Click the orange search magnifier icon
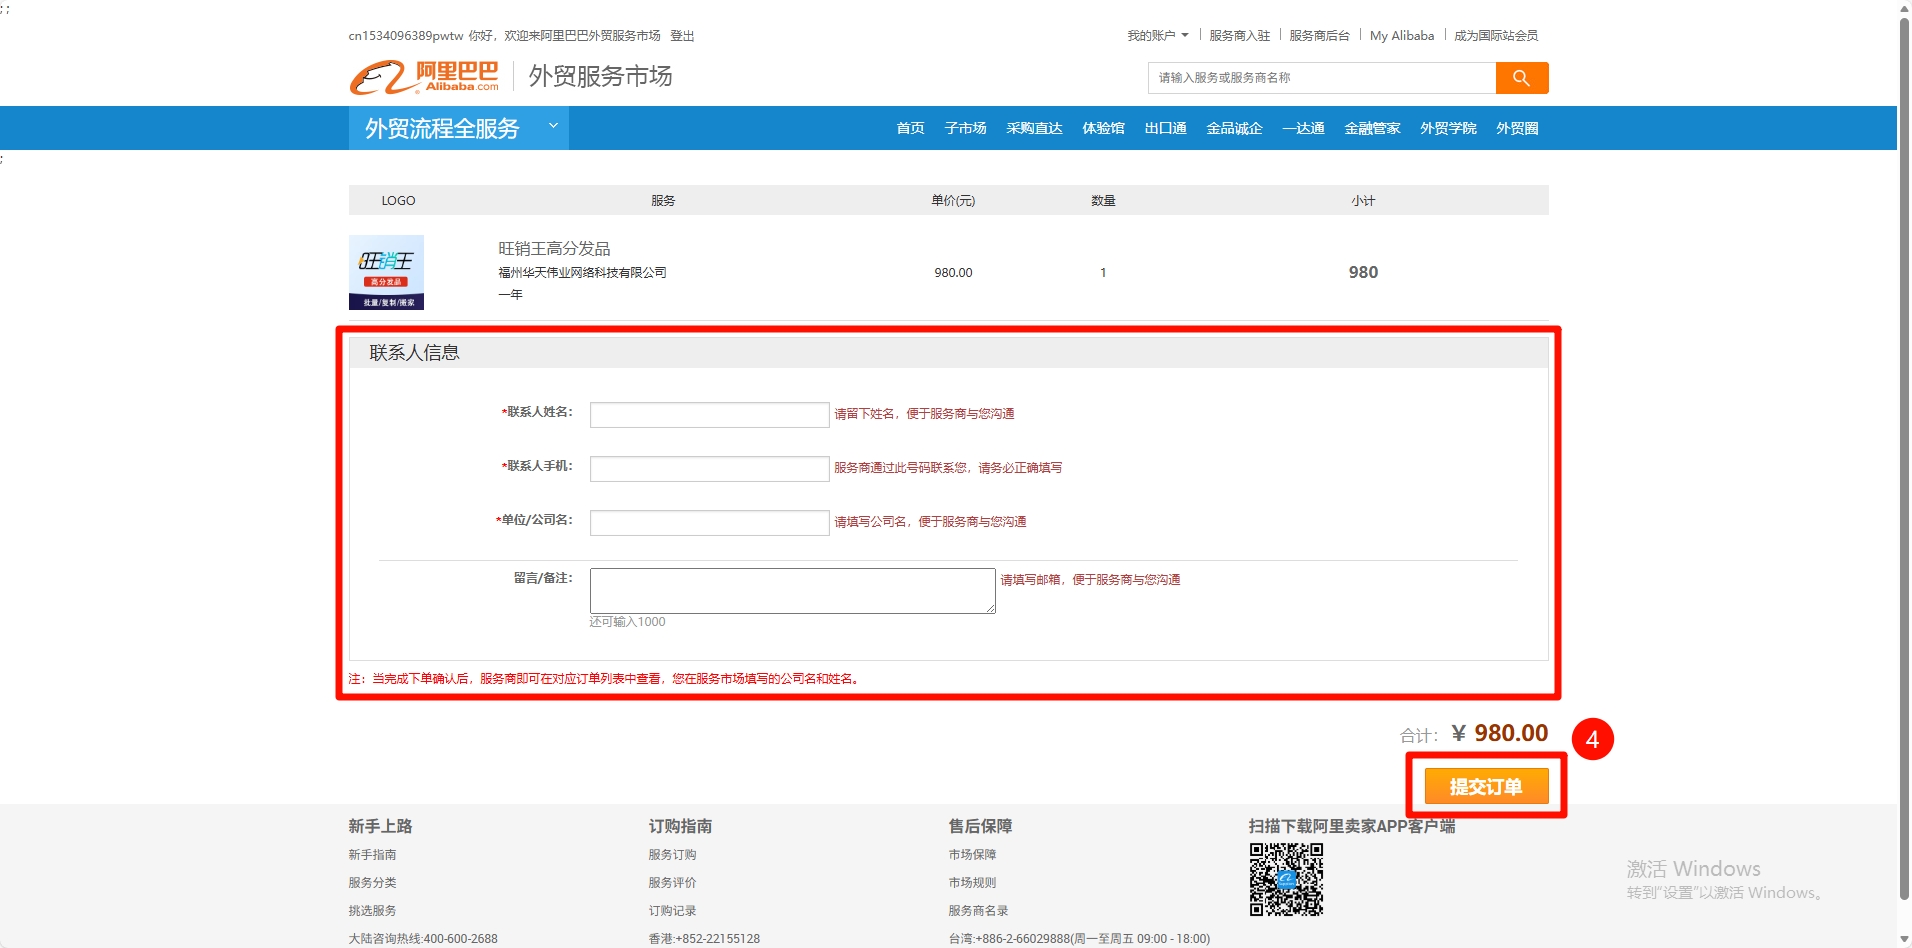This screenshot has width=1912, height=948. pos(1521,78)
